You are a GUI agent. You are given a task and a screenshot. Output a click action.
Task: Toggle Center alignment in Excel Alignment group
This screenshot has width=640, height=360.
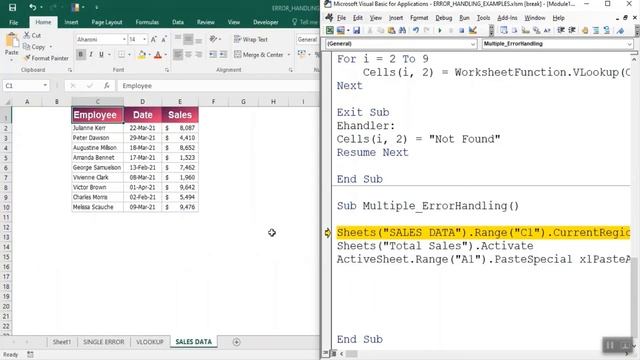point(188,54)
